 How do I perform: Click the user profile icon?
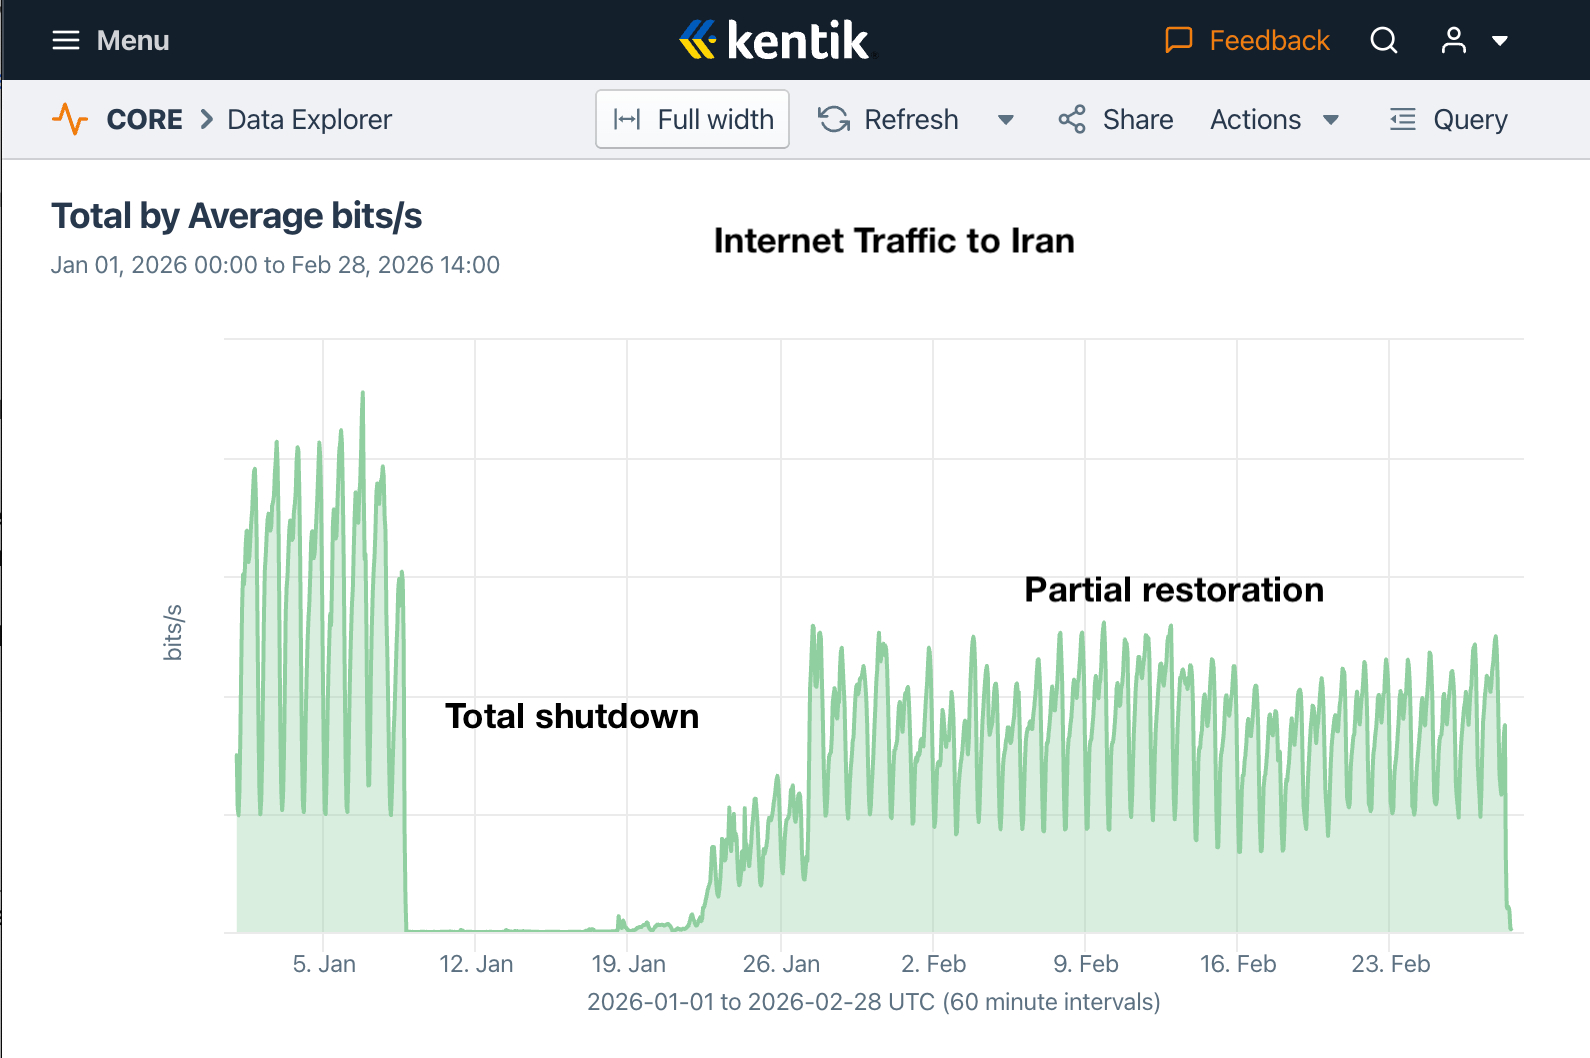(1453, 40)
